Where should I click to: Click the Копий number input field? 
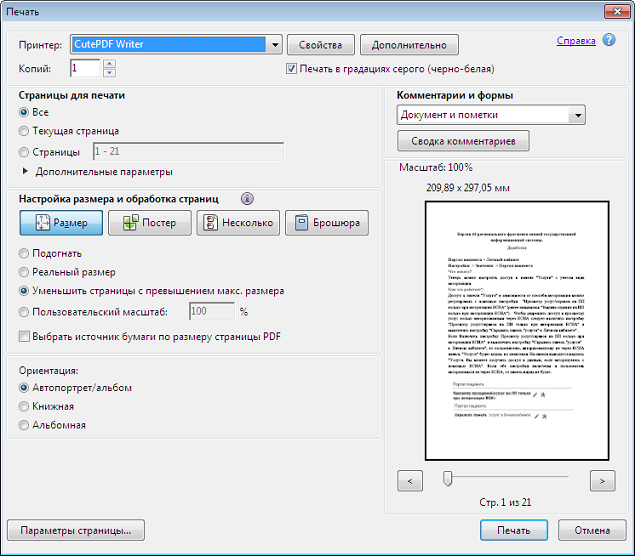click(x=85, y=68)
